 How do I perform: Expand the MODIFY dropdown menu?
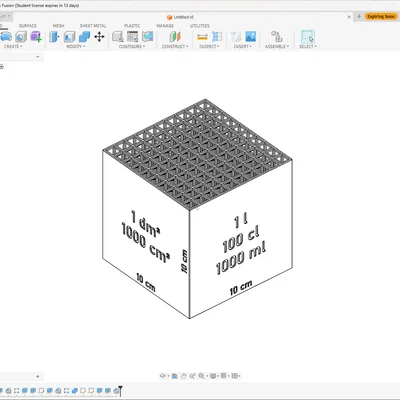click(76, 46)
